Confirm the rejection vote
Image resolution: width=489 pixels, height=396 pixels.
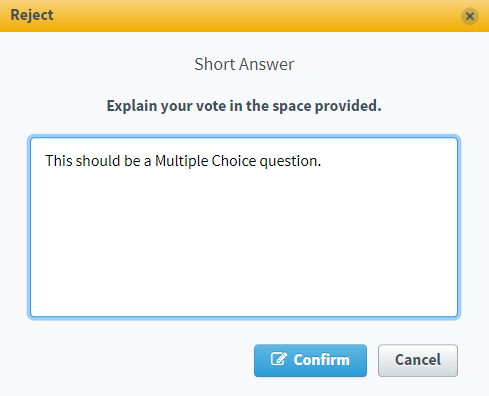(x=310, y=360)
